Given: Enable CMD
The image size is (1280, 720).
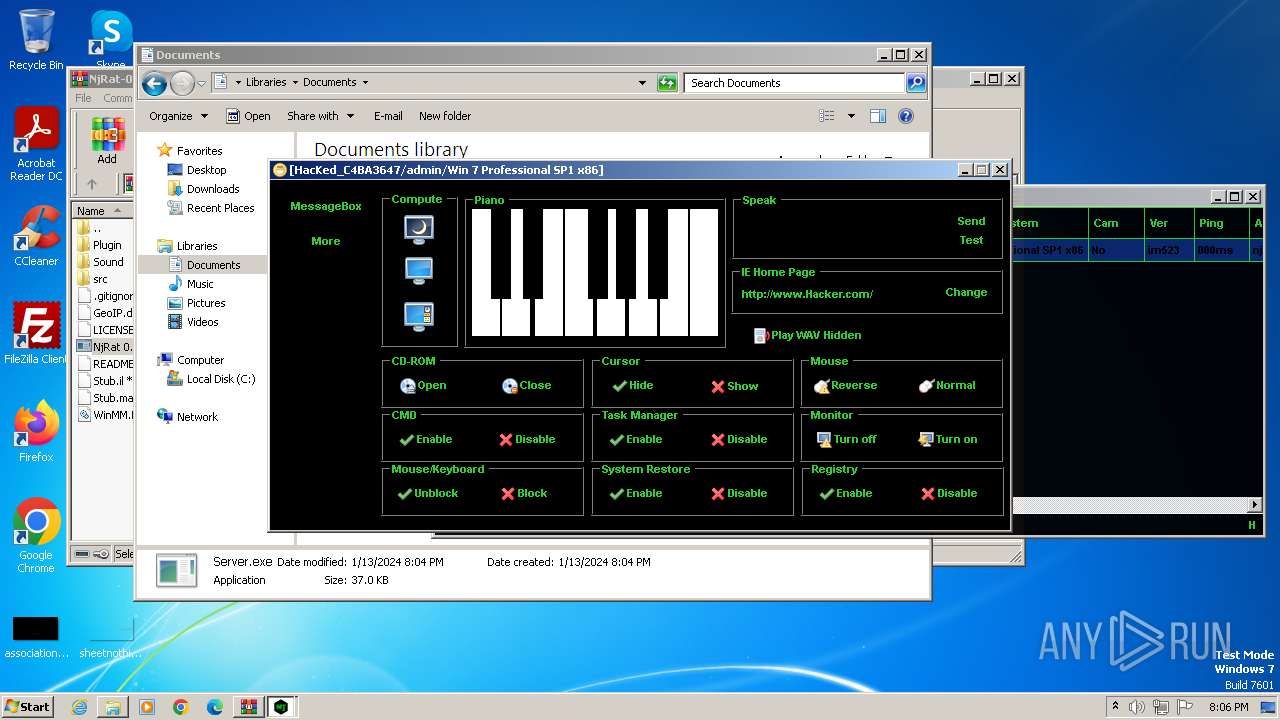Looking at the screenshot, I should (426, 439).
